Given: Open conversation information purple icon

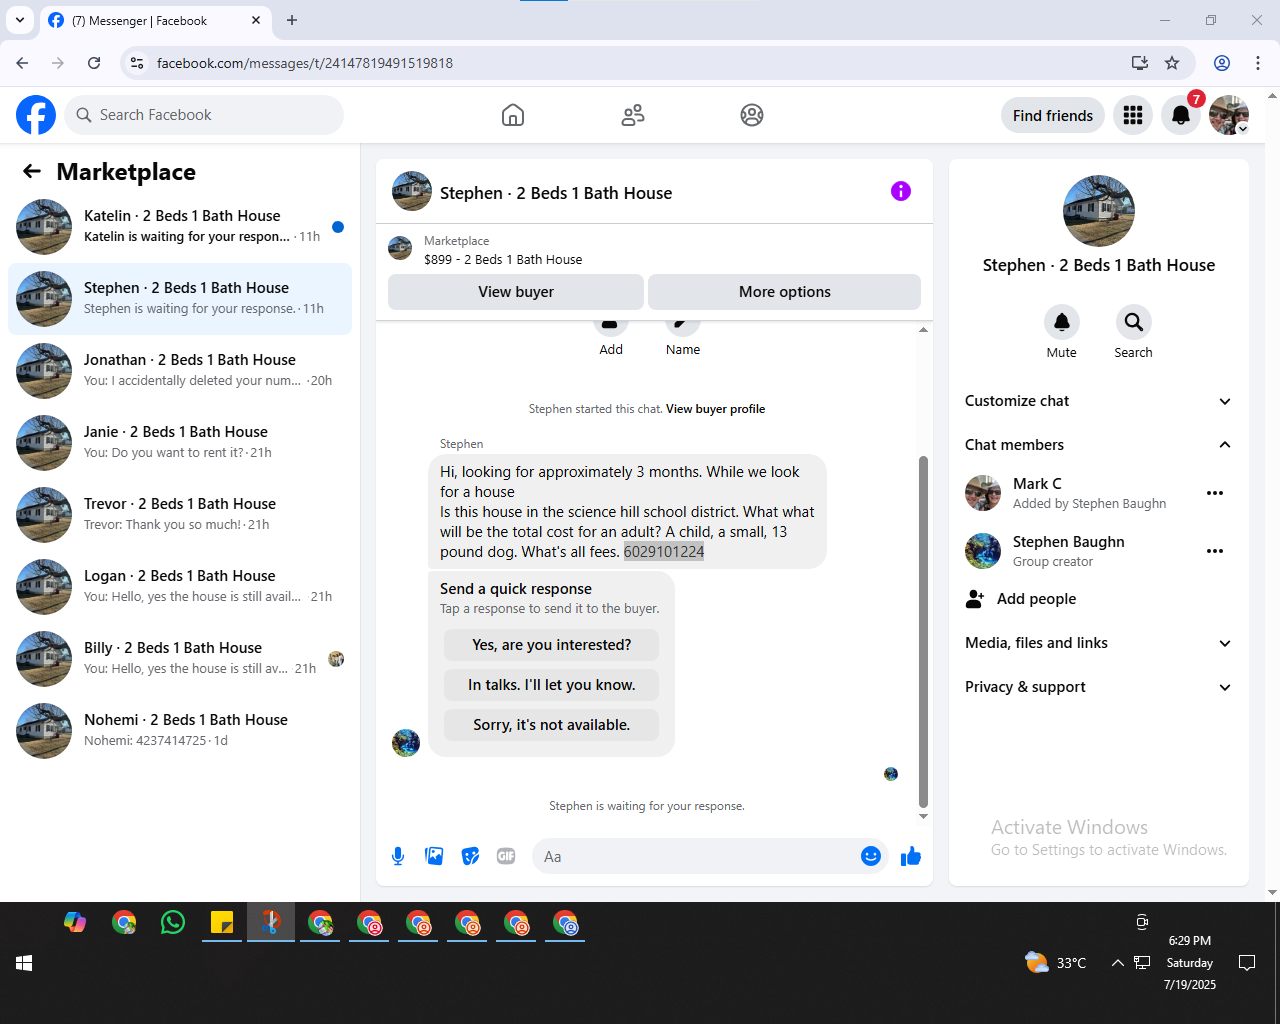Looking at the screenshot, I should [x=901, y=191].
